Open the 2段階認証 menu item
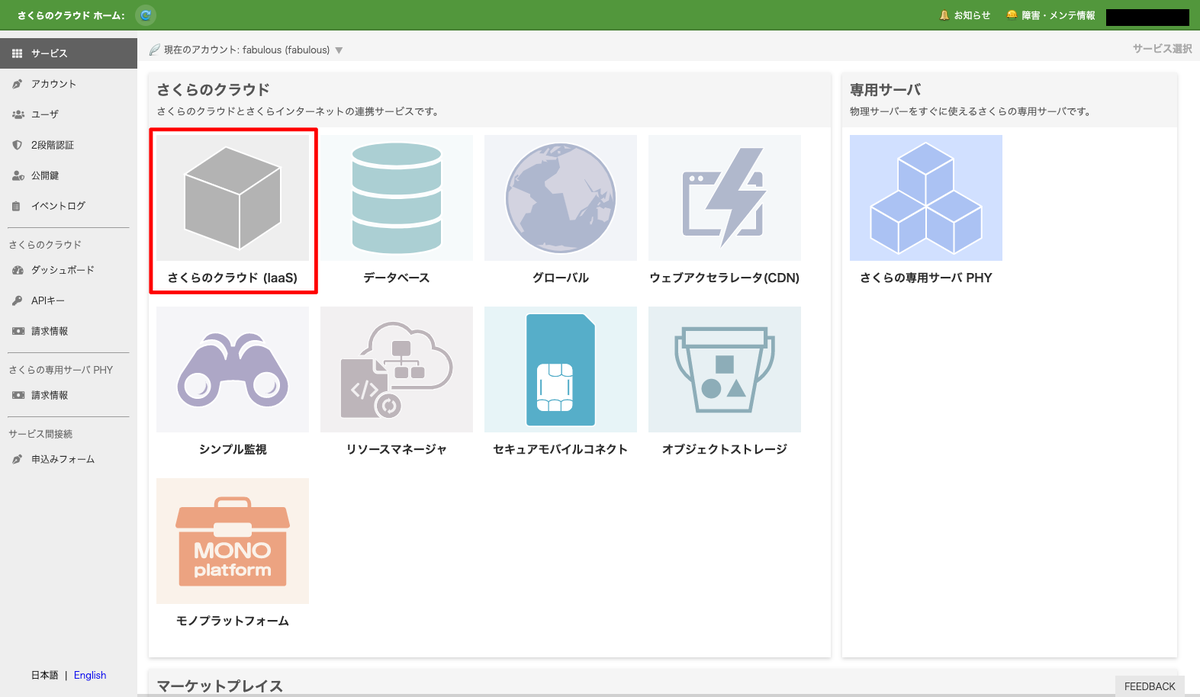 click(68, 145)
